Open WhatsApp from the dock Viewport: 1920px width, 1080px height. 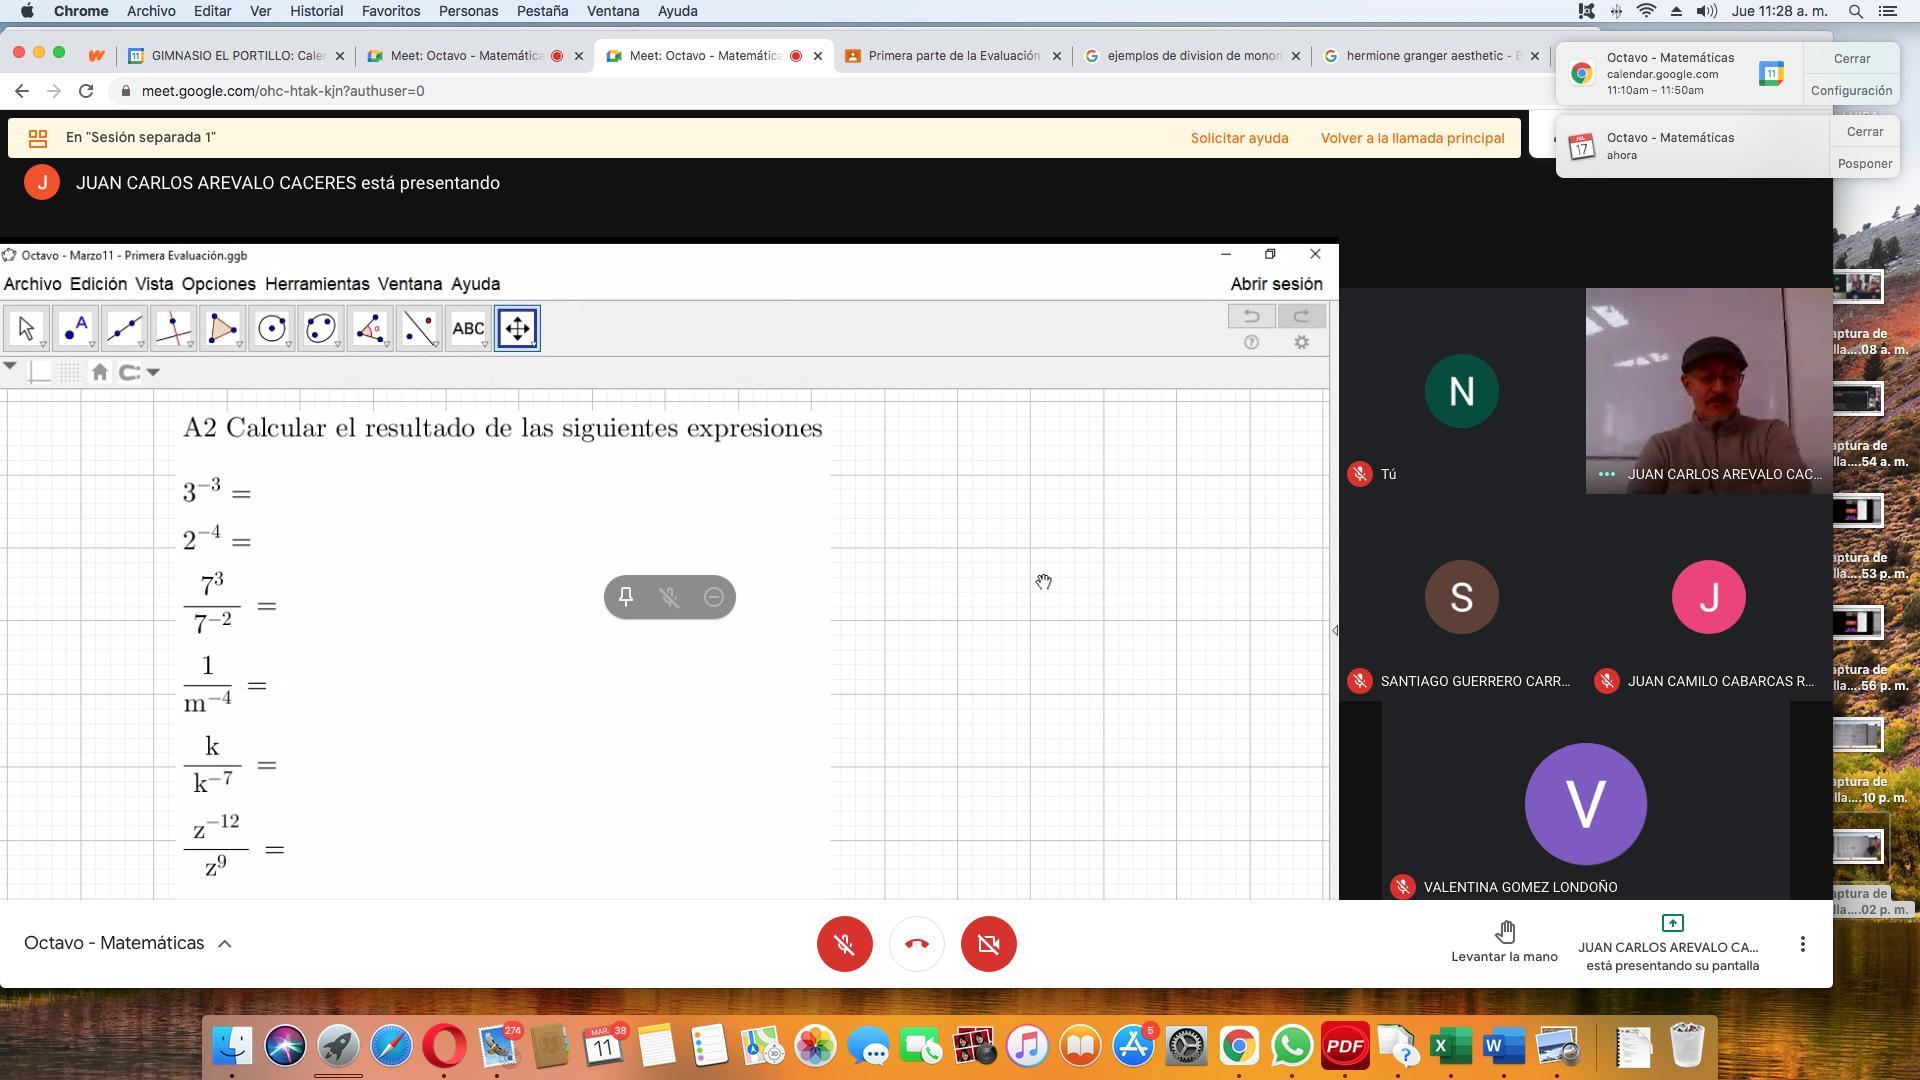tap(1291, 1047)
